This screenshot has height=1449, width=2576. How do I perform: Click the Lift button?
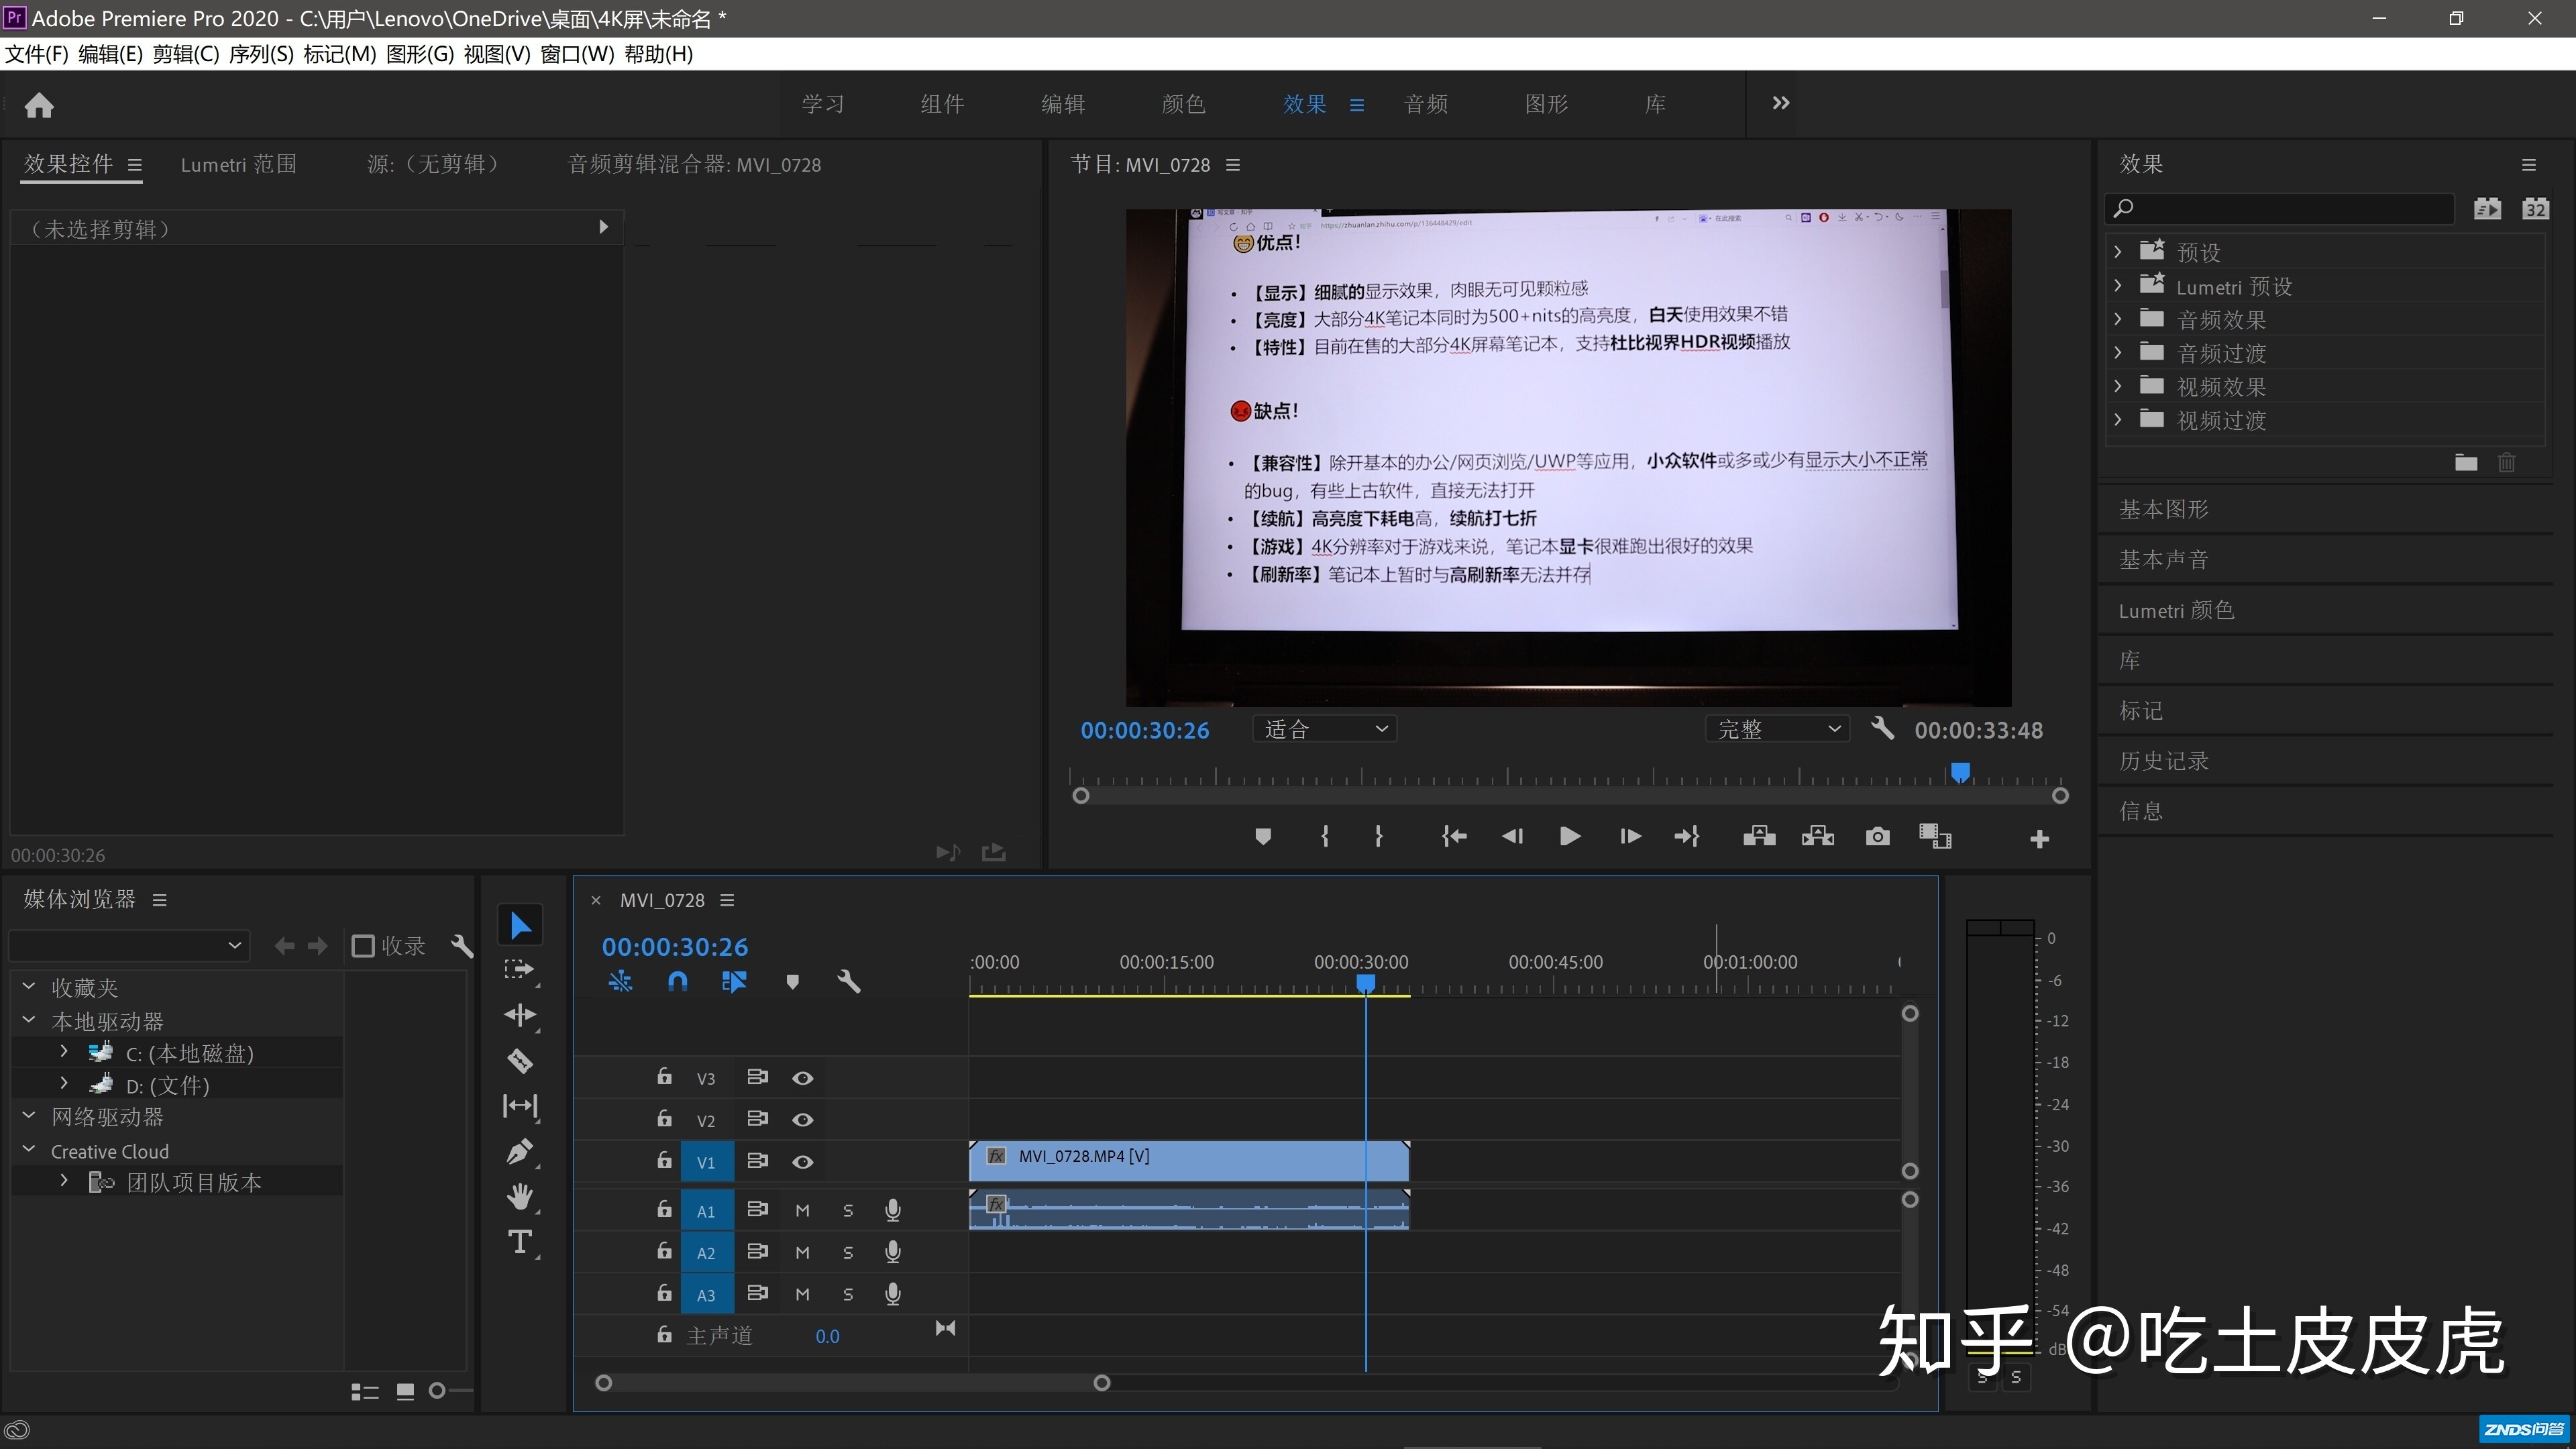(x=1759, y=837)
